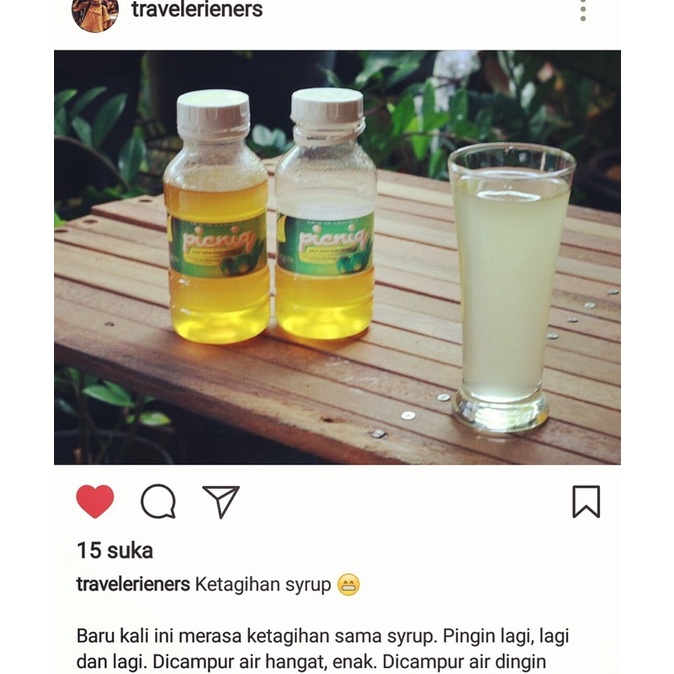Viewport: 674px width, 674px height.
Task: Click the green picniq label on the right bottle
Action: (325, 244)
